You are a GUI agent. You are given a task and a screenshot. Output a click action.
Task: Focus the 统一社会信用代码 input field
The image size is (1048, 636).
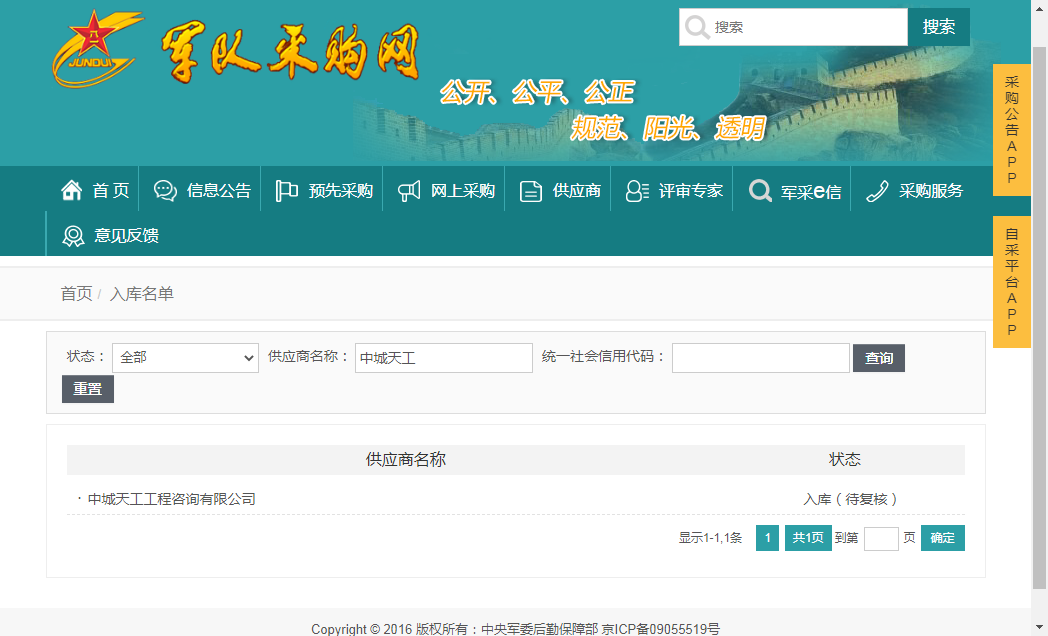[760, 358]
